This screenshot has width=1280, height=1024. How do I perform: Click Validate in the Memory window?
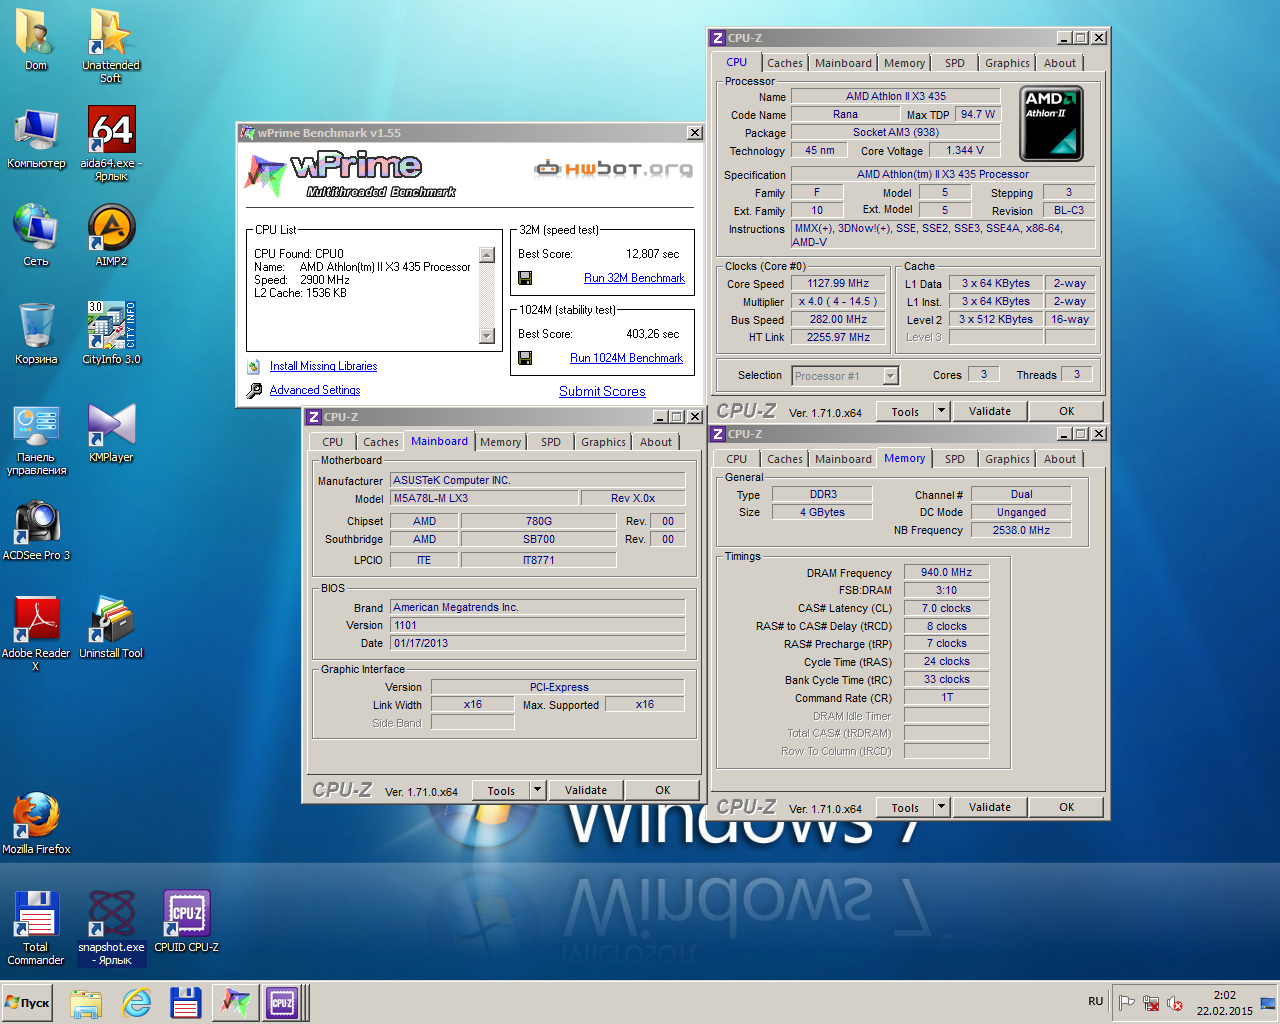[990, 807]
